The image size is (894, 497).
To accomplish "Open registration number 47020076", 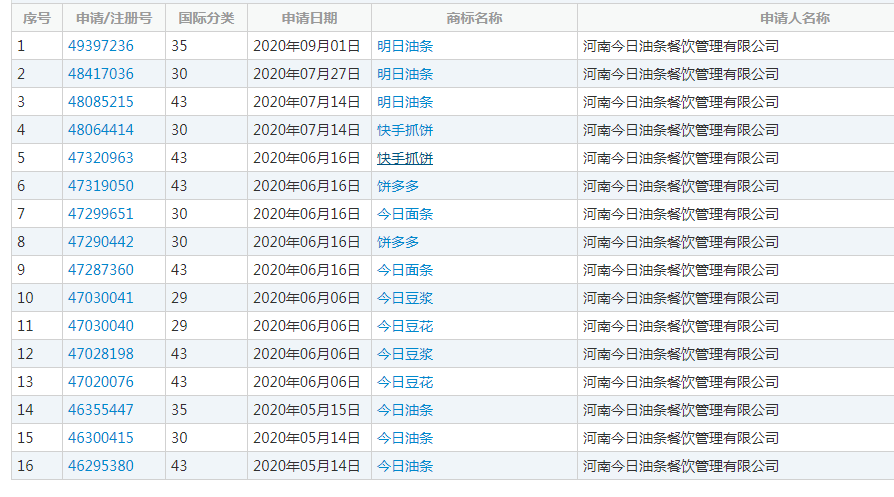I will pos(100,381).
